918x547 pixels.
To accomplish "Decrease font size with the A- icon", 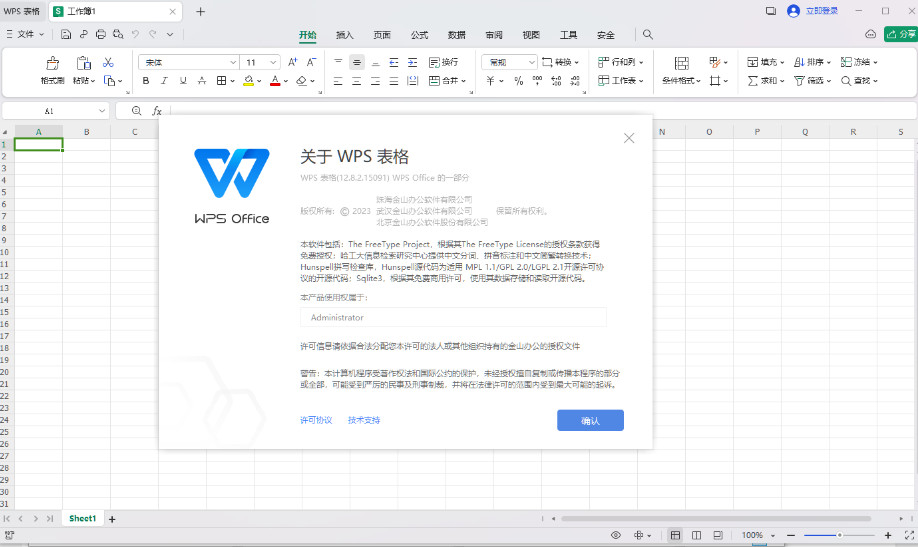I will point(311,62).
